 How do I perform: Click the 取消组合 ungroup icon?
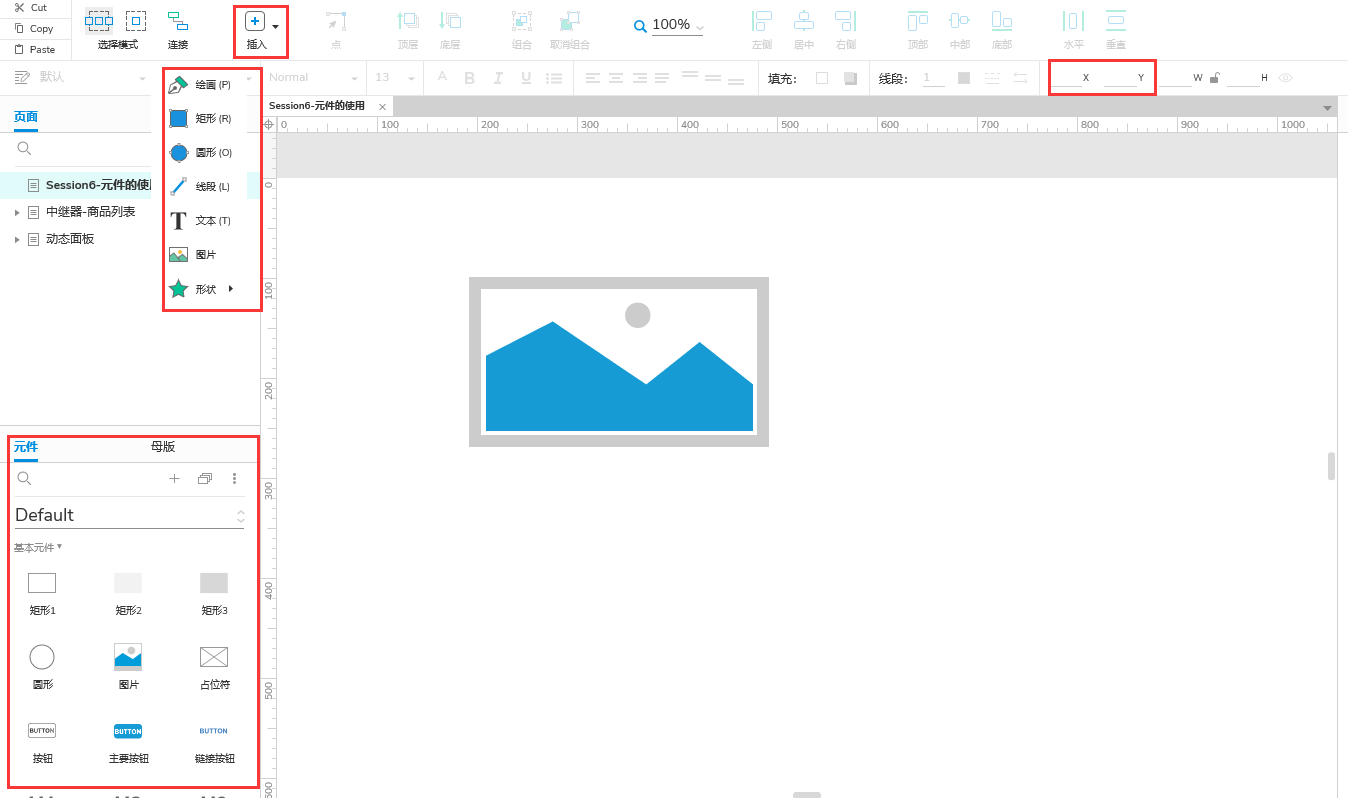pos(570,21)
